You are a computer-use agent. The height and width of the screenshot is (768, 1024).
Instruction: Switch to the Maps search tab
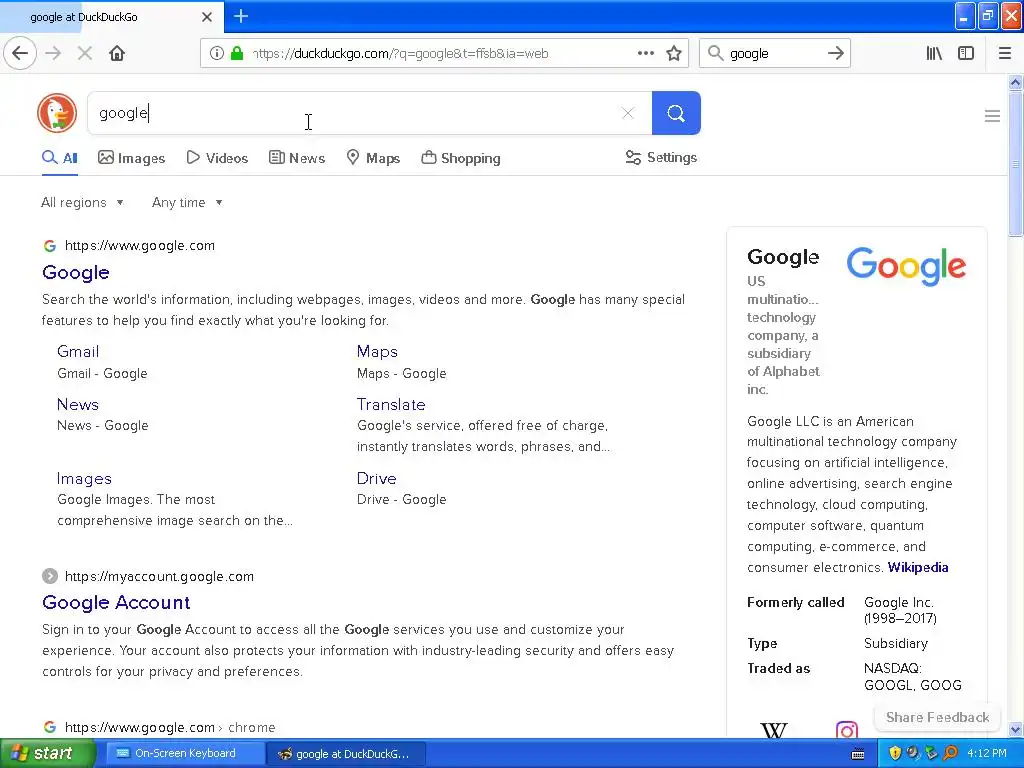tap(373, 158)
